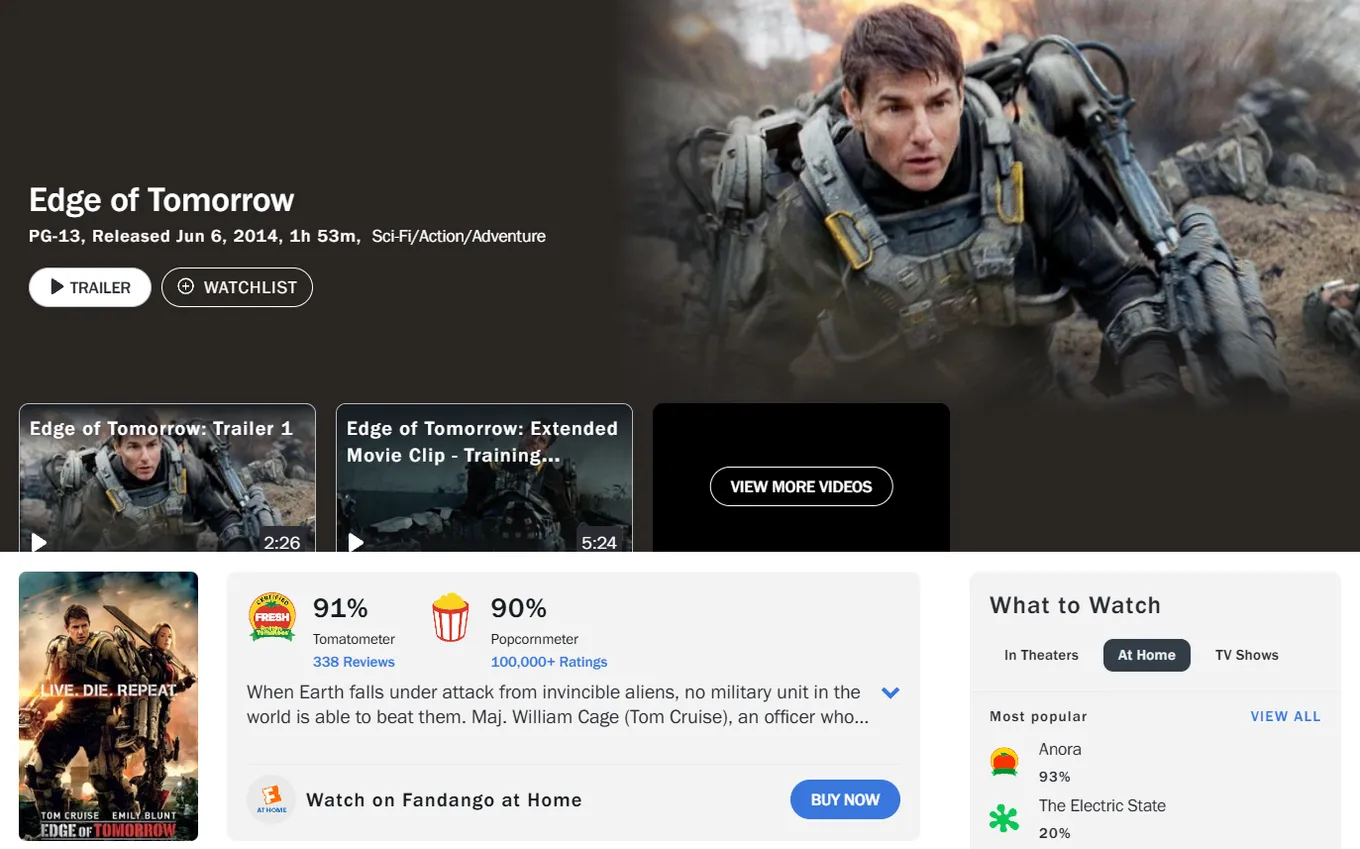The height and width of the screenshot is (849, 1360).
Task: Click the Certified Fresh tomato icon
Action: click(272, 617)
